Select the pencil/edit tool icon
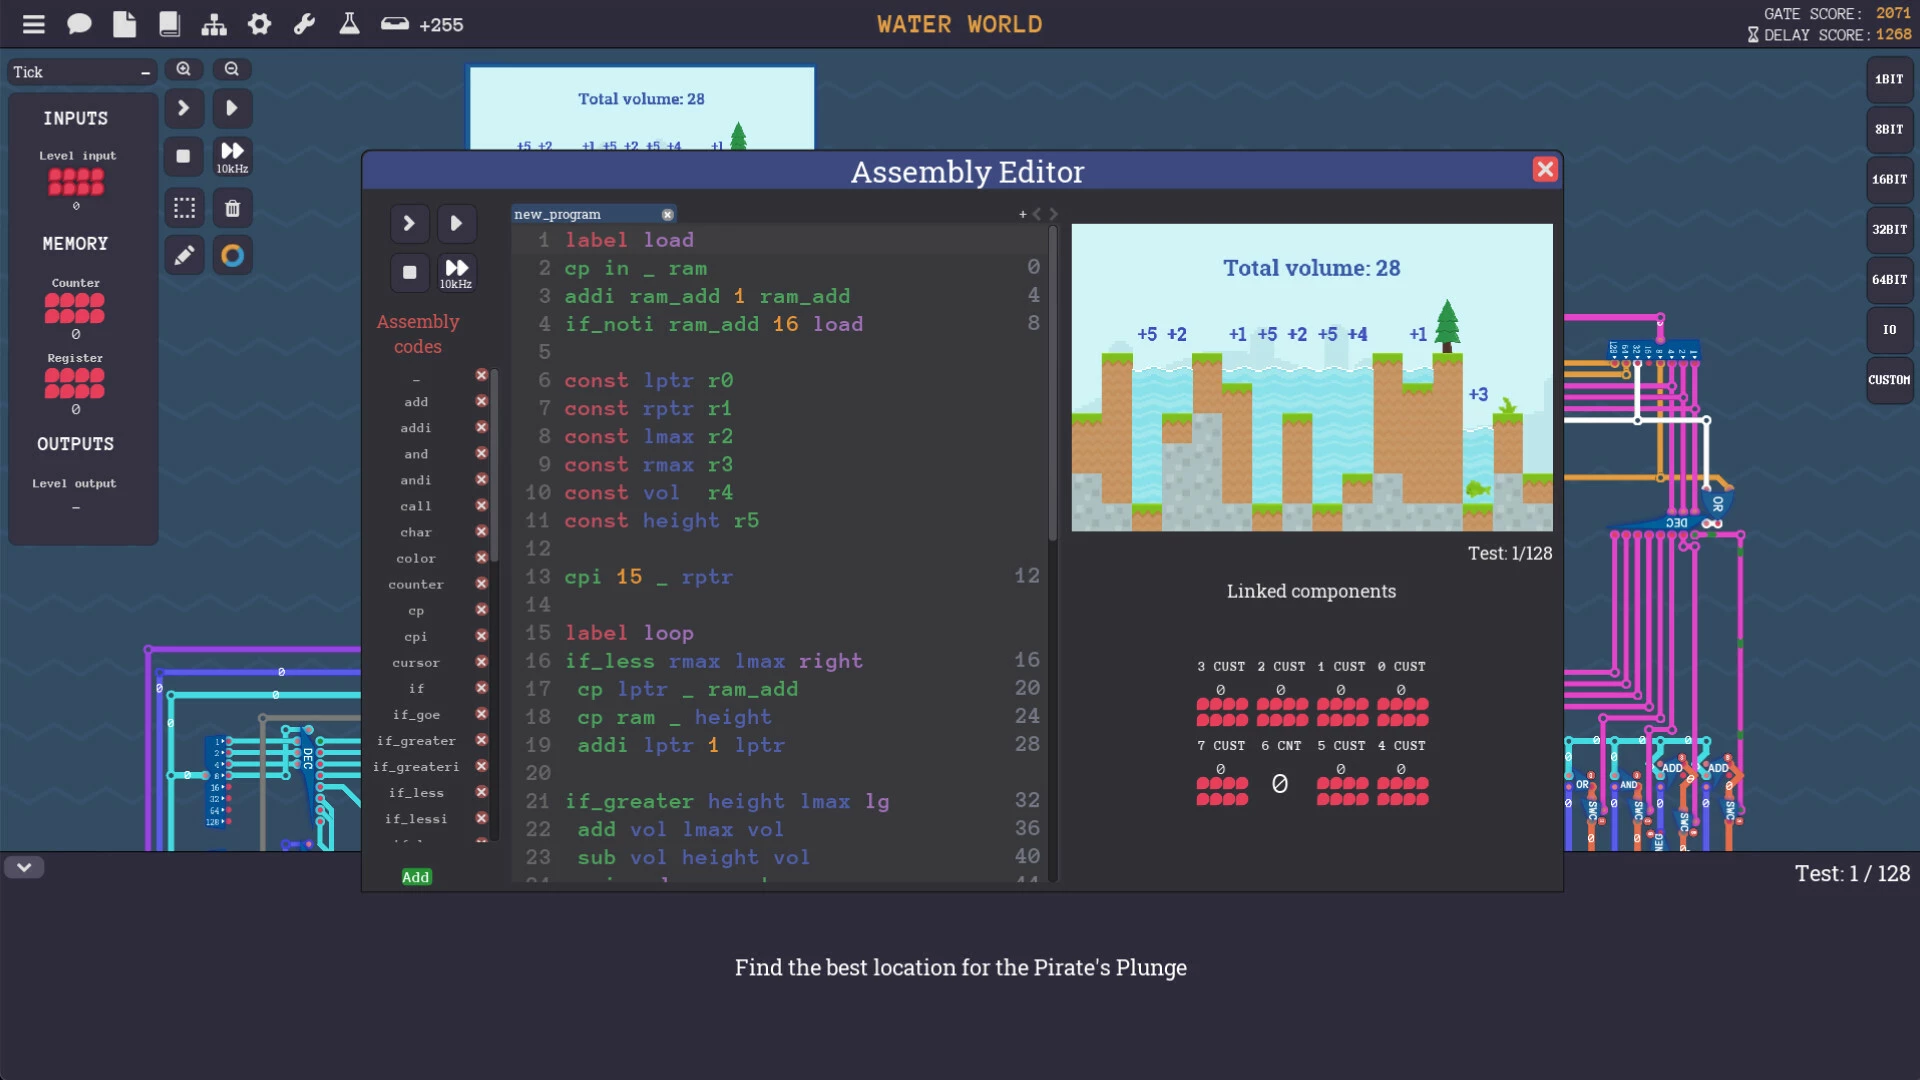This screenshot has height=1080, width=1920. 183,253
